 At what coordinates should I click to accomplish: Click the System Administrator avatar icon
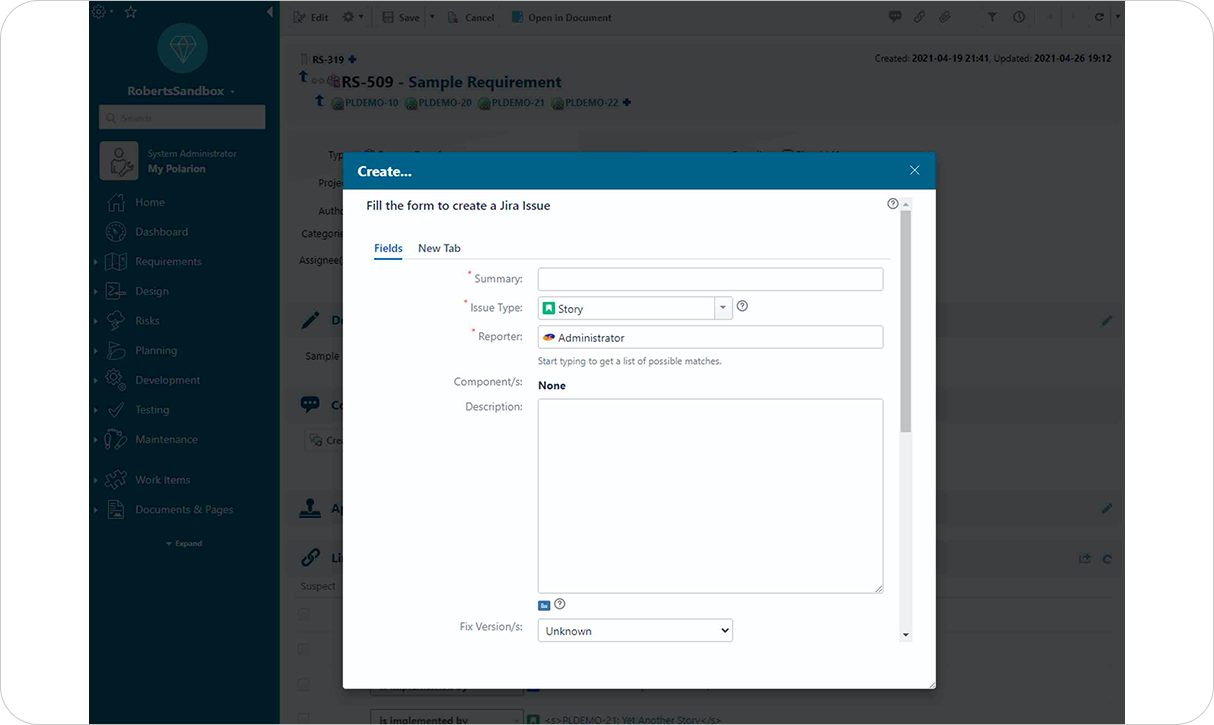tap(119, 161)
